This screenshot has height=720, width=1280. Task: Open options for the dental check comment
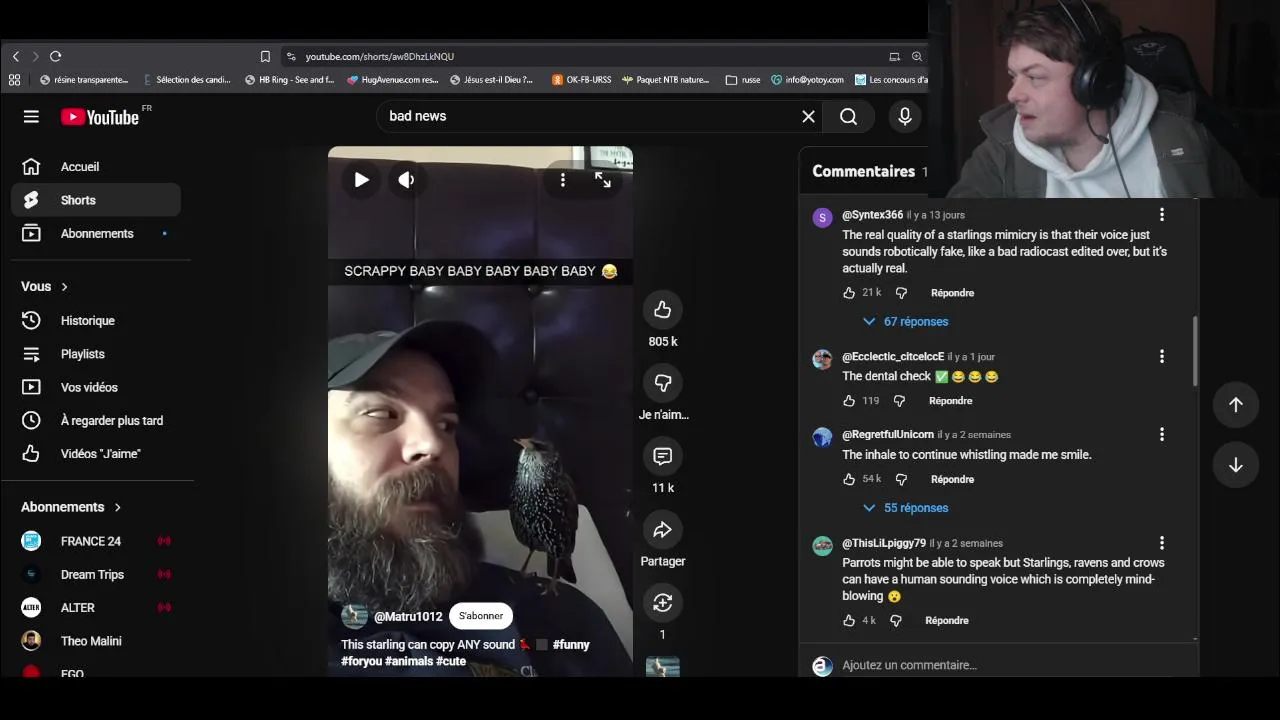point(1161,357)
